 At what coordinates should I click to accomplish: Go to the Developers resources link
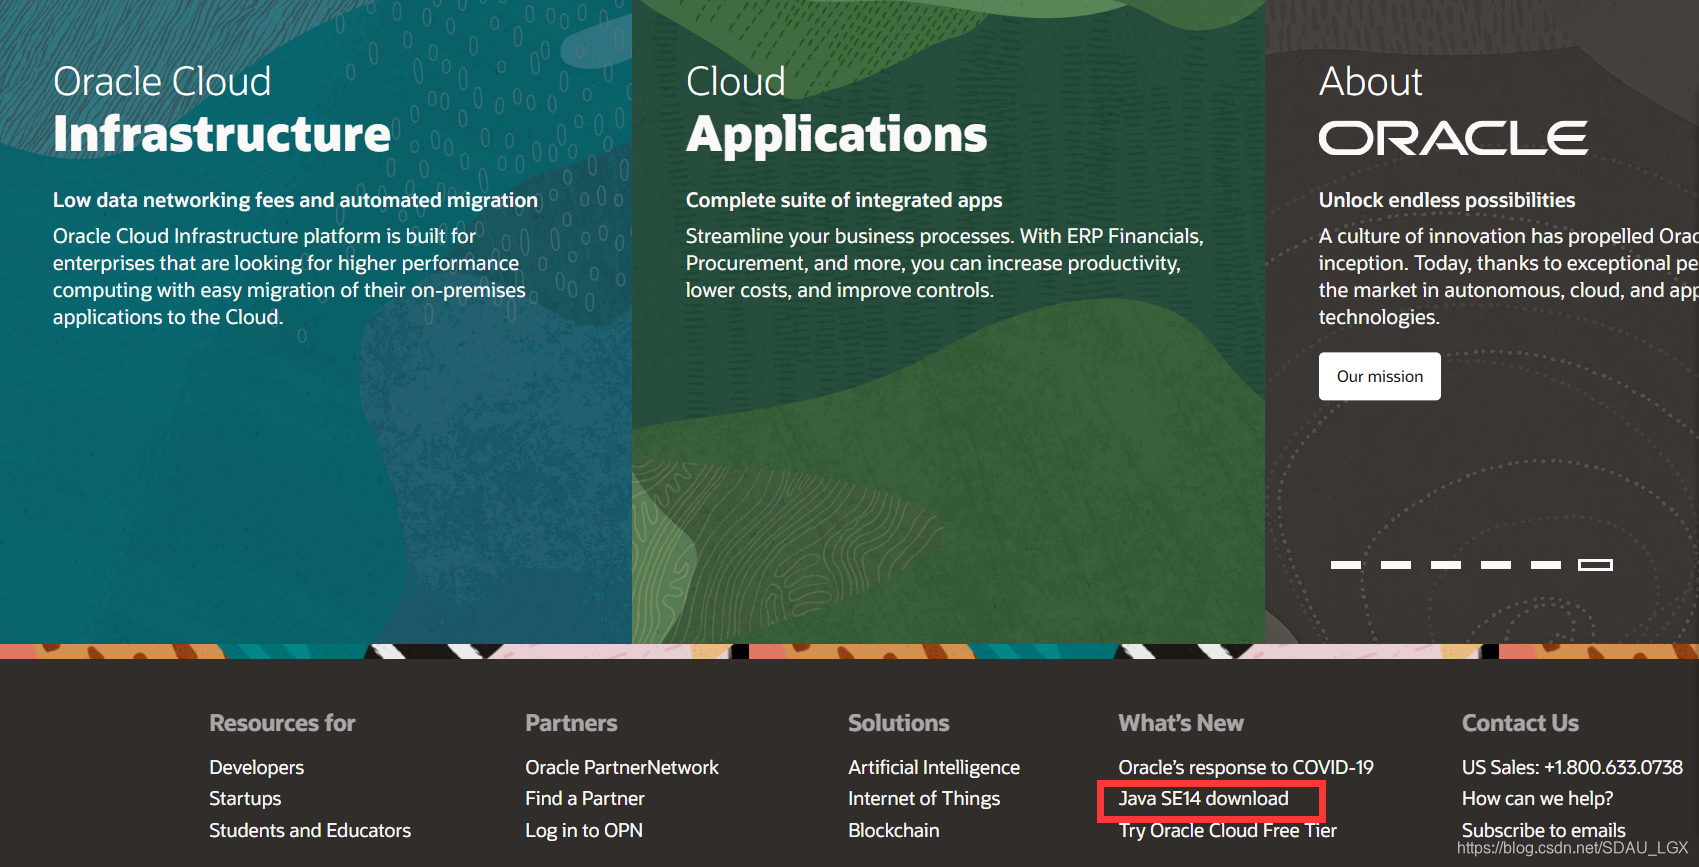(256, 767)
